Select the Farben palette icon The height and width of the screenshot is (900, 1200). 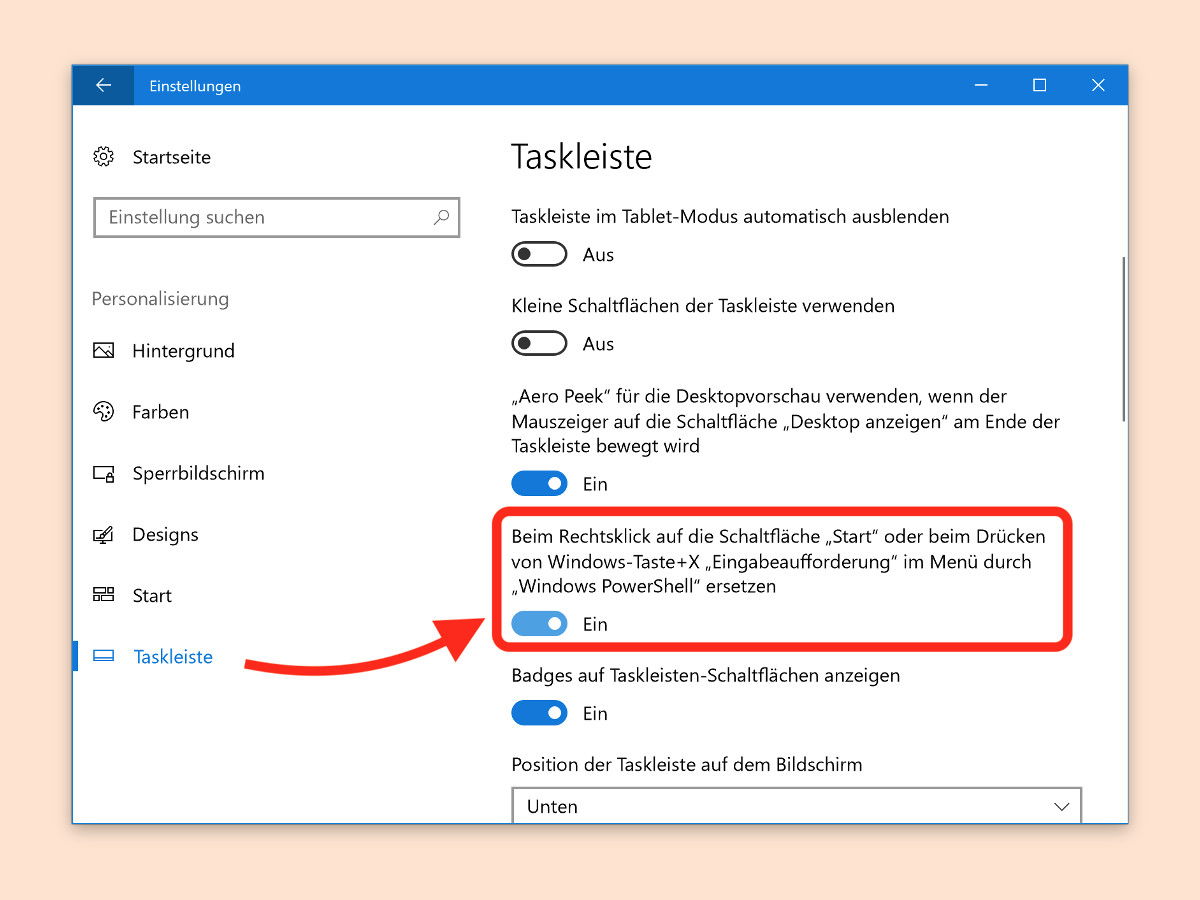103,412
